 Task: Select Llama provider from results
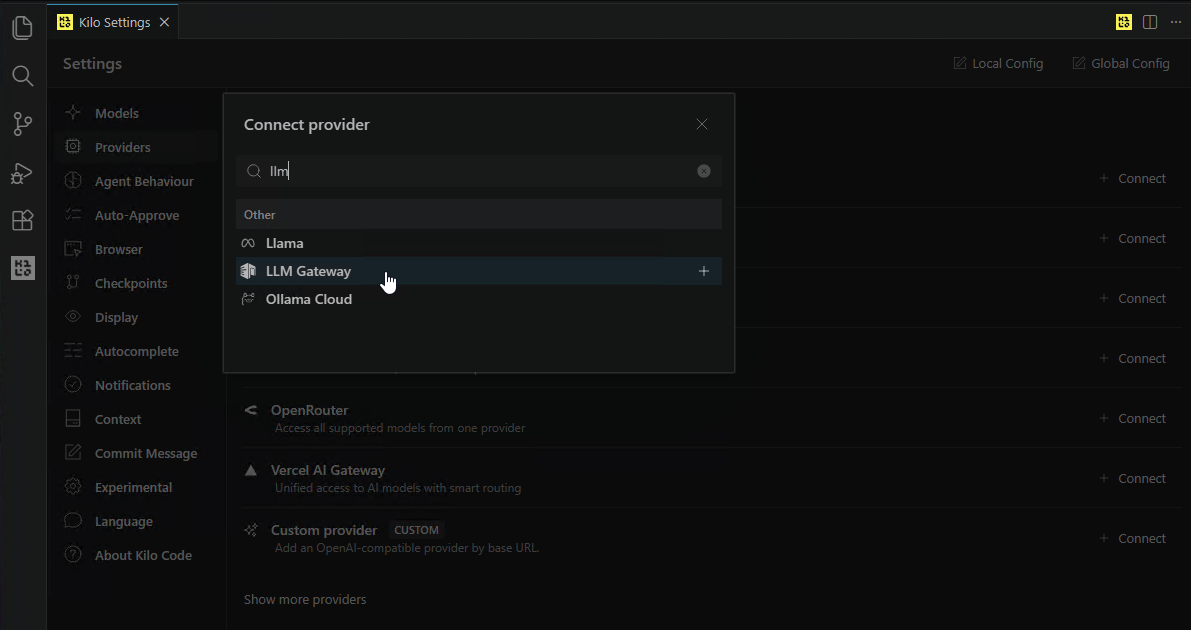point(479,243)
